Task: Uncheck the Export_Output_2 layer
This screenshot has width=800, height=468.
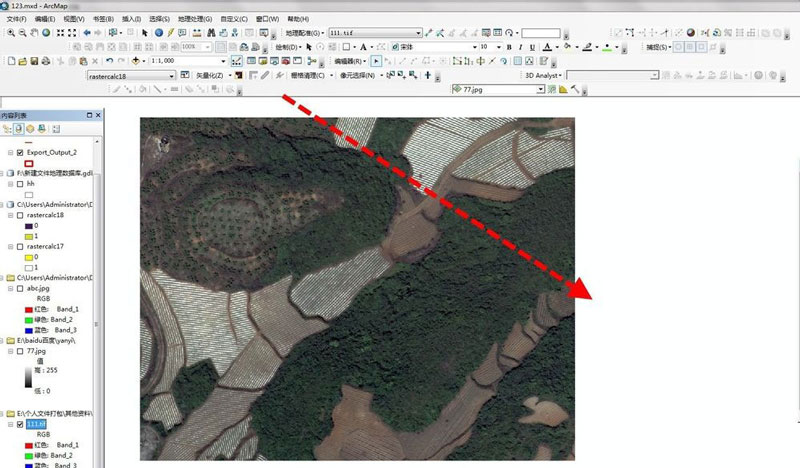Action: [x=20, y=153]
